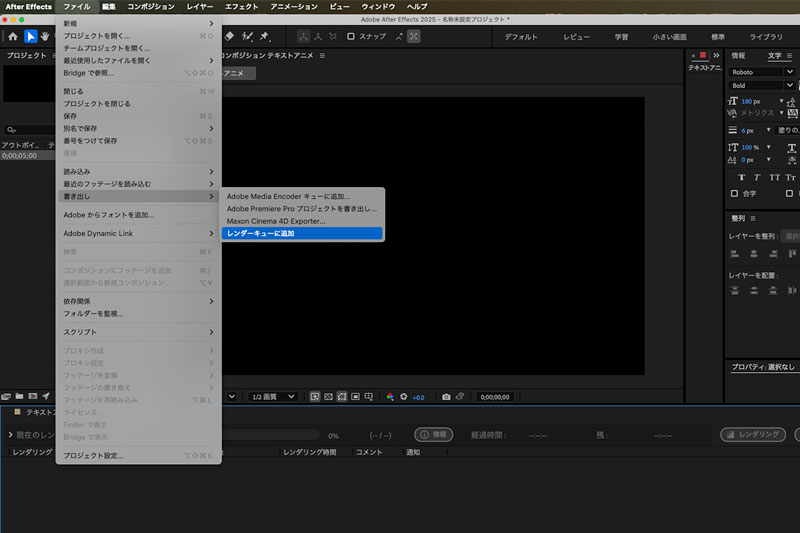
Task: Select the Puppet Pin tool
Action: tap(264, 36)
